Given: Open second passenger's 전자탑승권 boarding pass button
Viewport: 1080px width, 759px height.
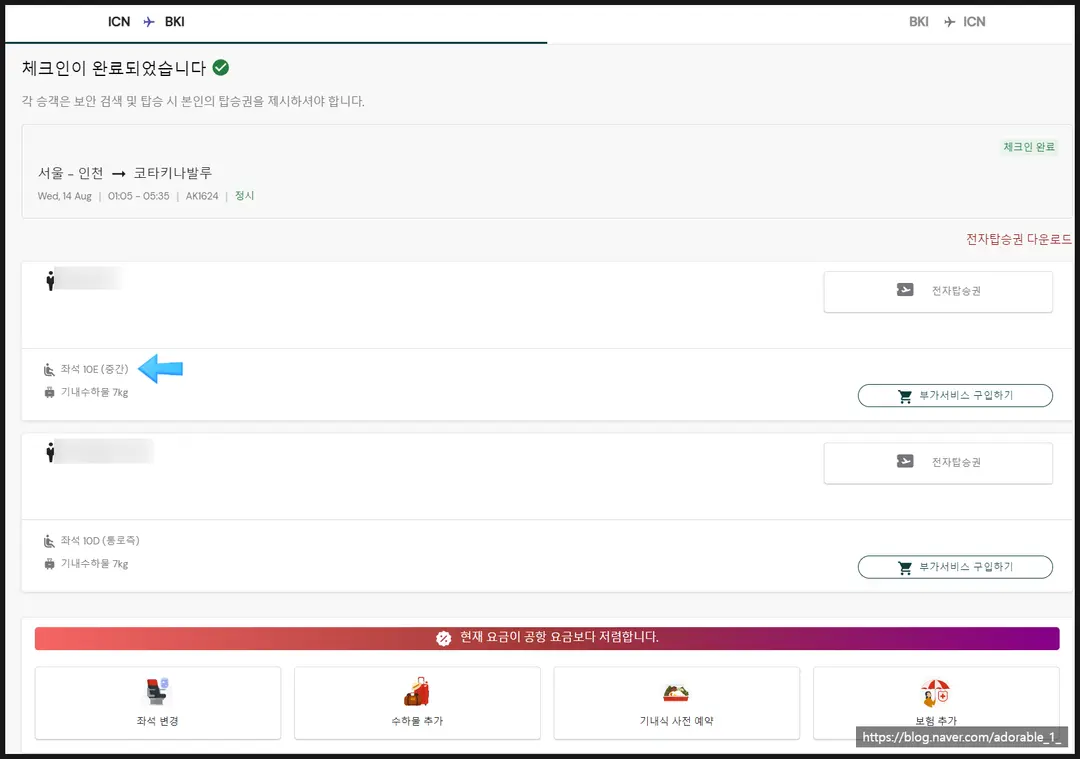Looking at the screenshot, I should click(x=937, y=463).
